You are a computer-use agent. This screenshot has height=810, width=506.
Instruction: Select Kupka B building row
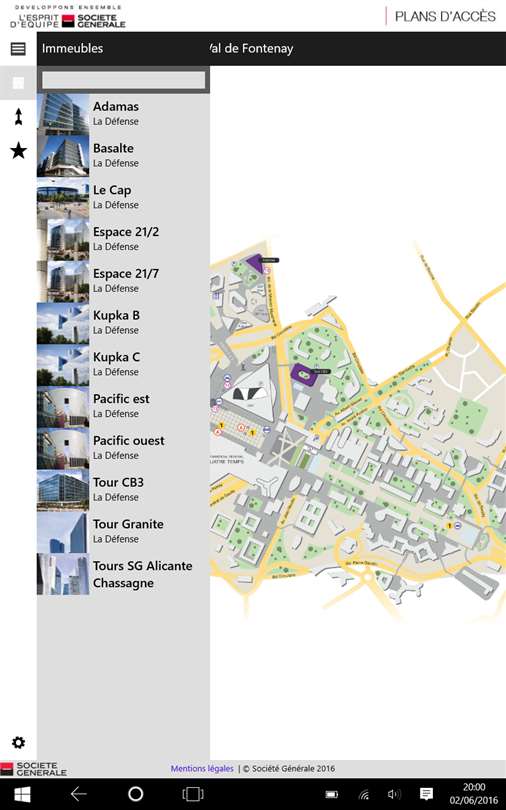123,323
